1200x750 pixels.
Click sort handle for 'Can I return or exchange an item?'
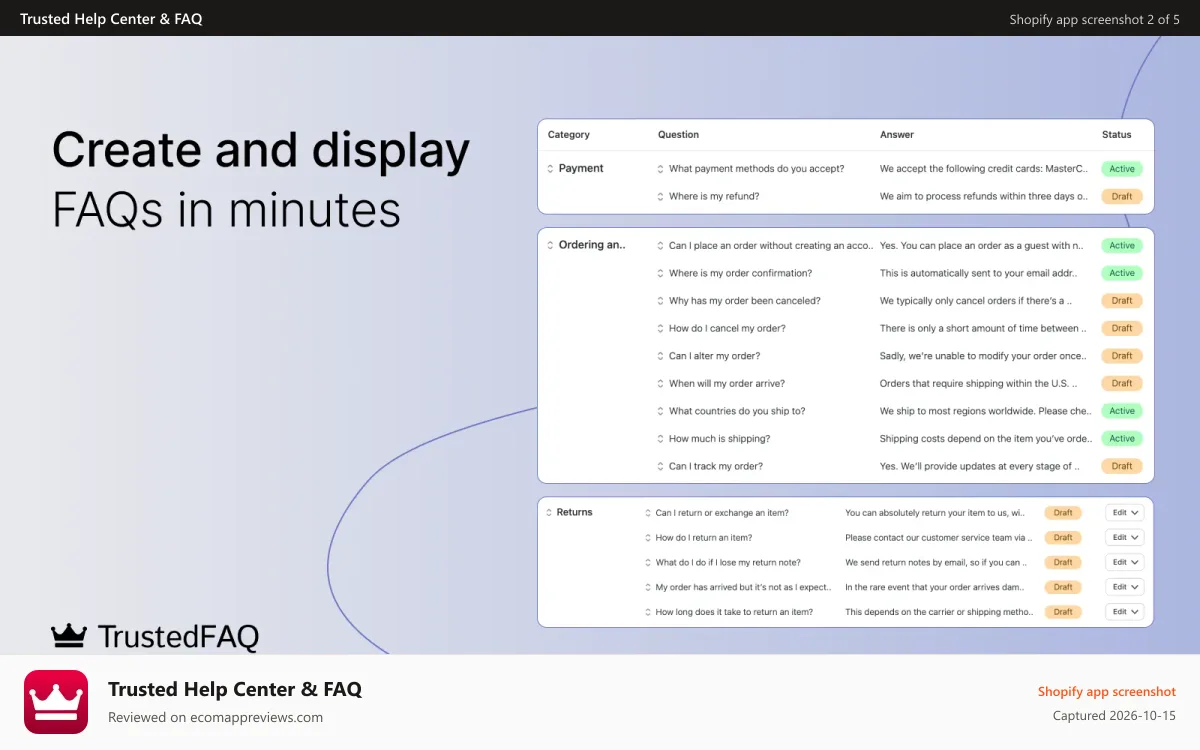648,513
